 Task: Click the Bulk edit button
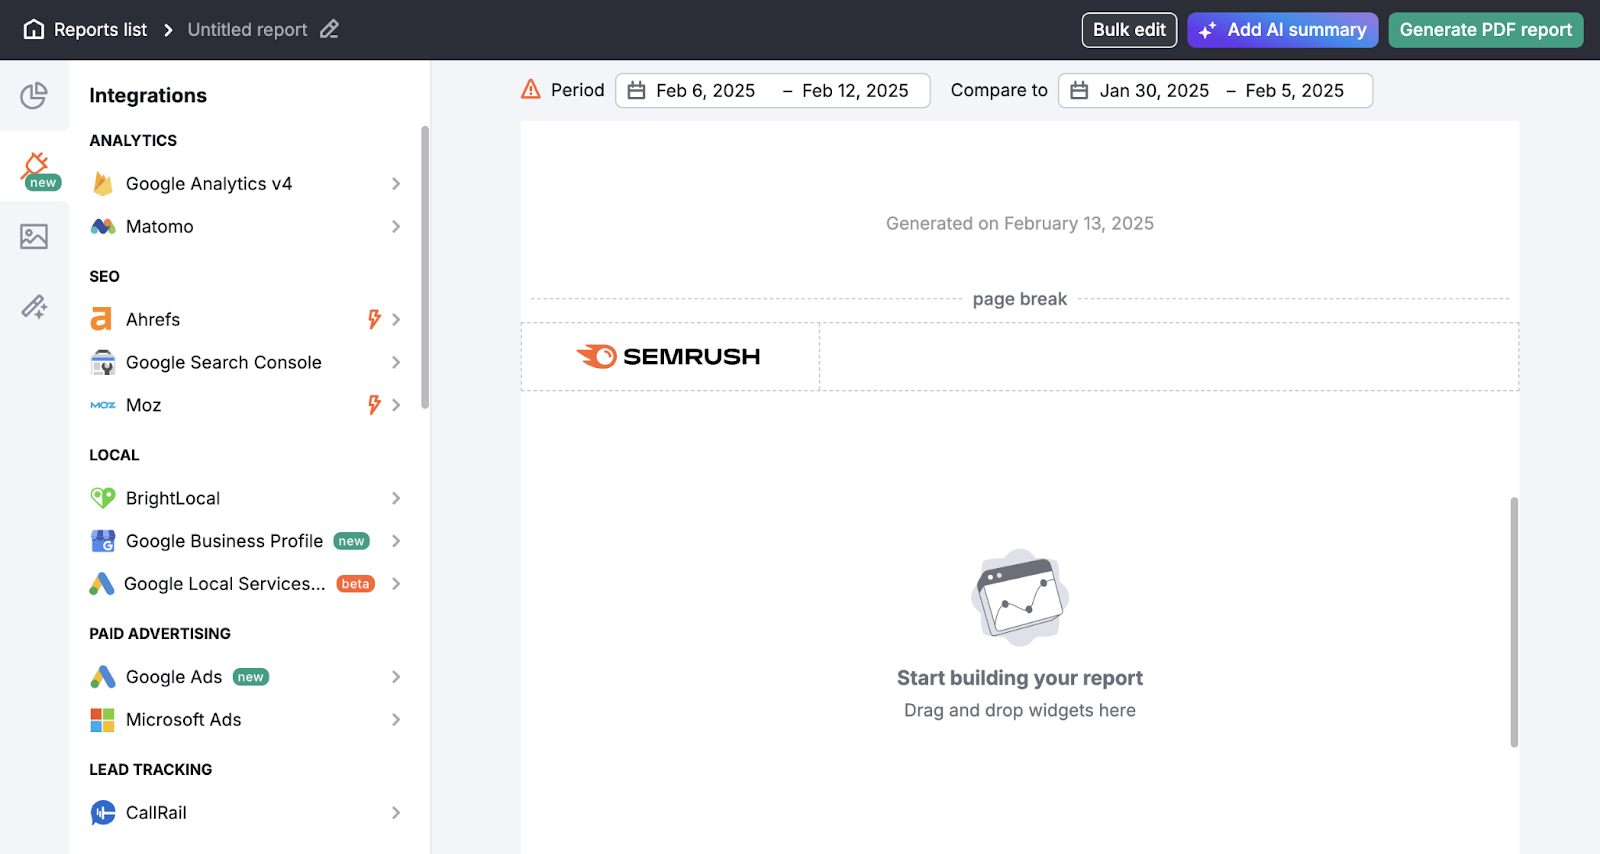(x=1129, y=30)
